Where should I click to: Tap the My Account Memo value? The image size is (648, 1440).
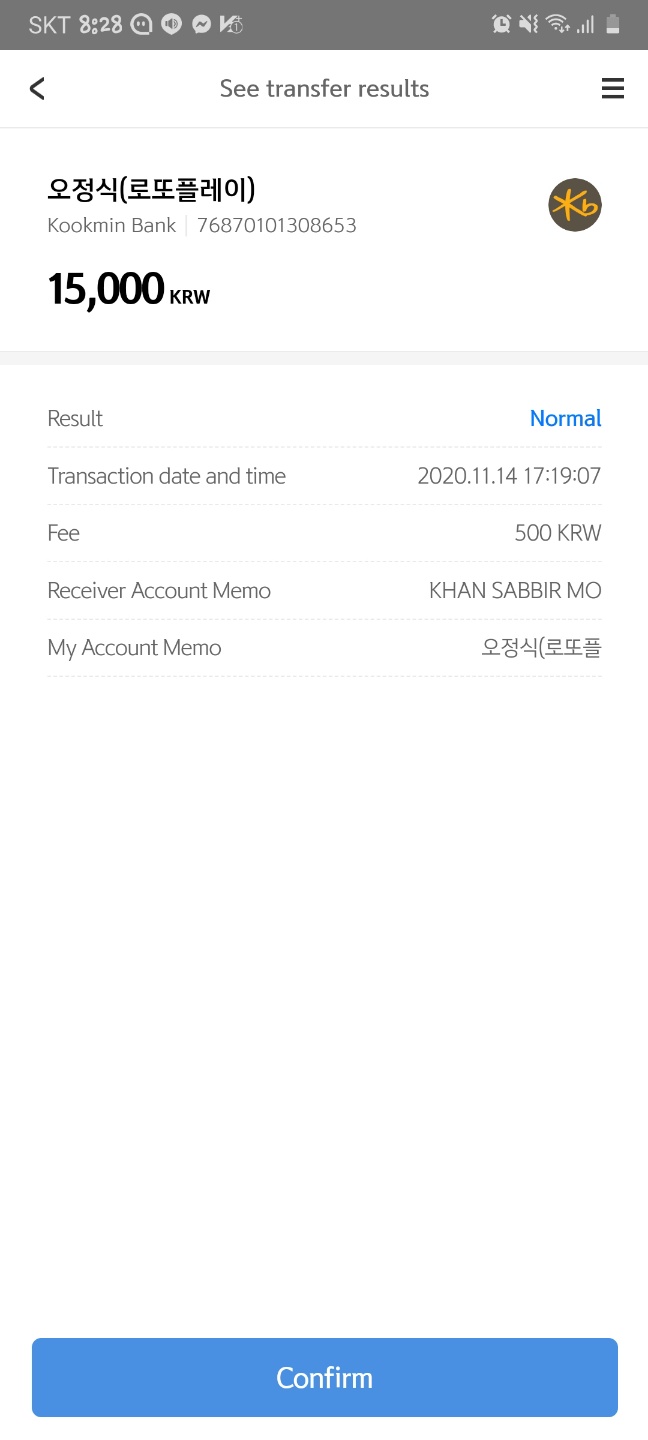541,647
